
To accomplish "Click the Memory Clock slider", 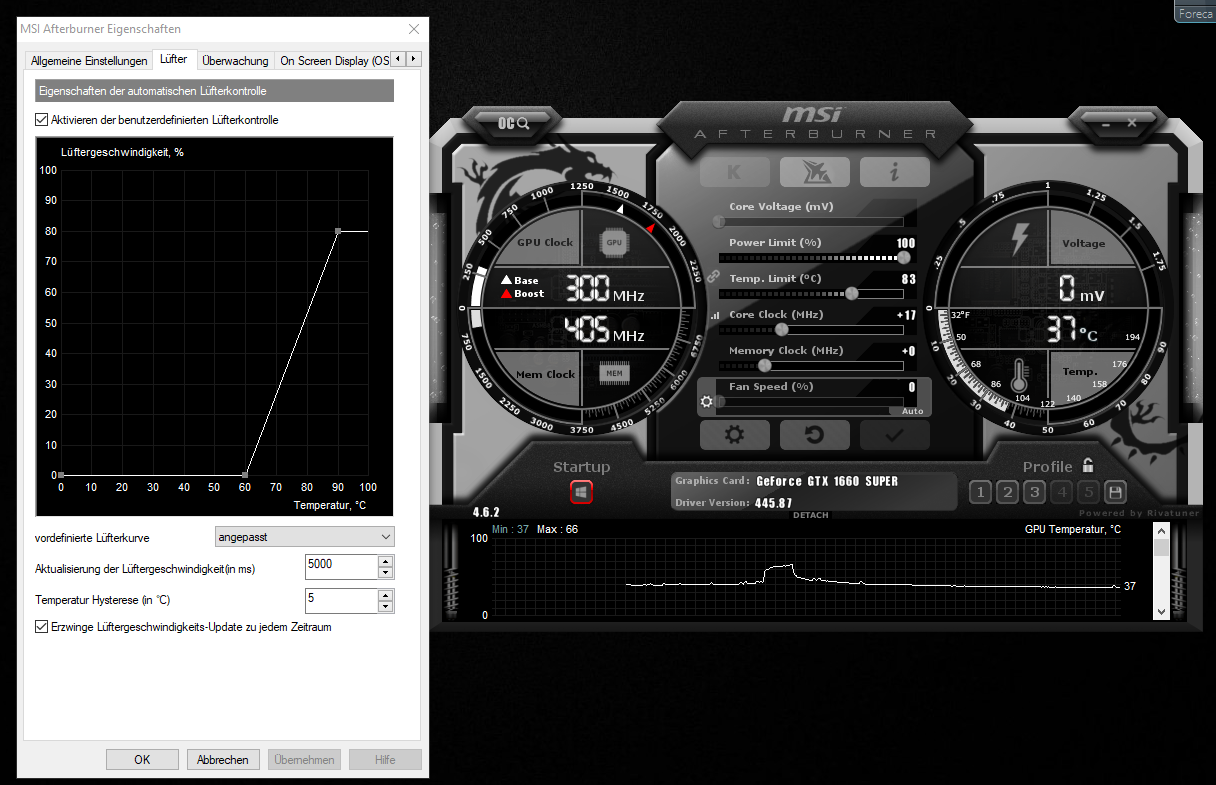I will coord(811,365).
